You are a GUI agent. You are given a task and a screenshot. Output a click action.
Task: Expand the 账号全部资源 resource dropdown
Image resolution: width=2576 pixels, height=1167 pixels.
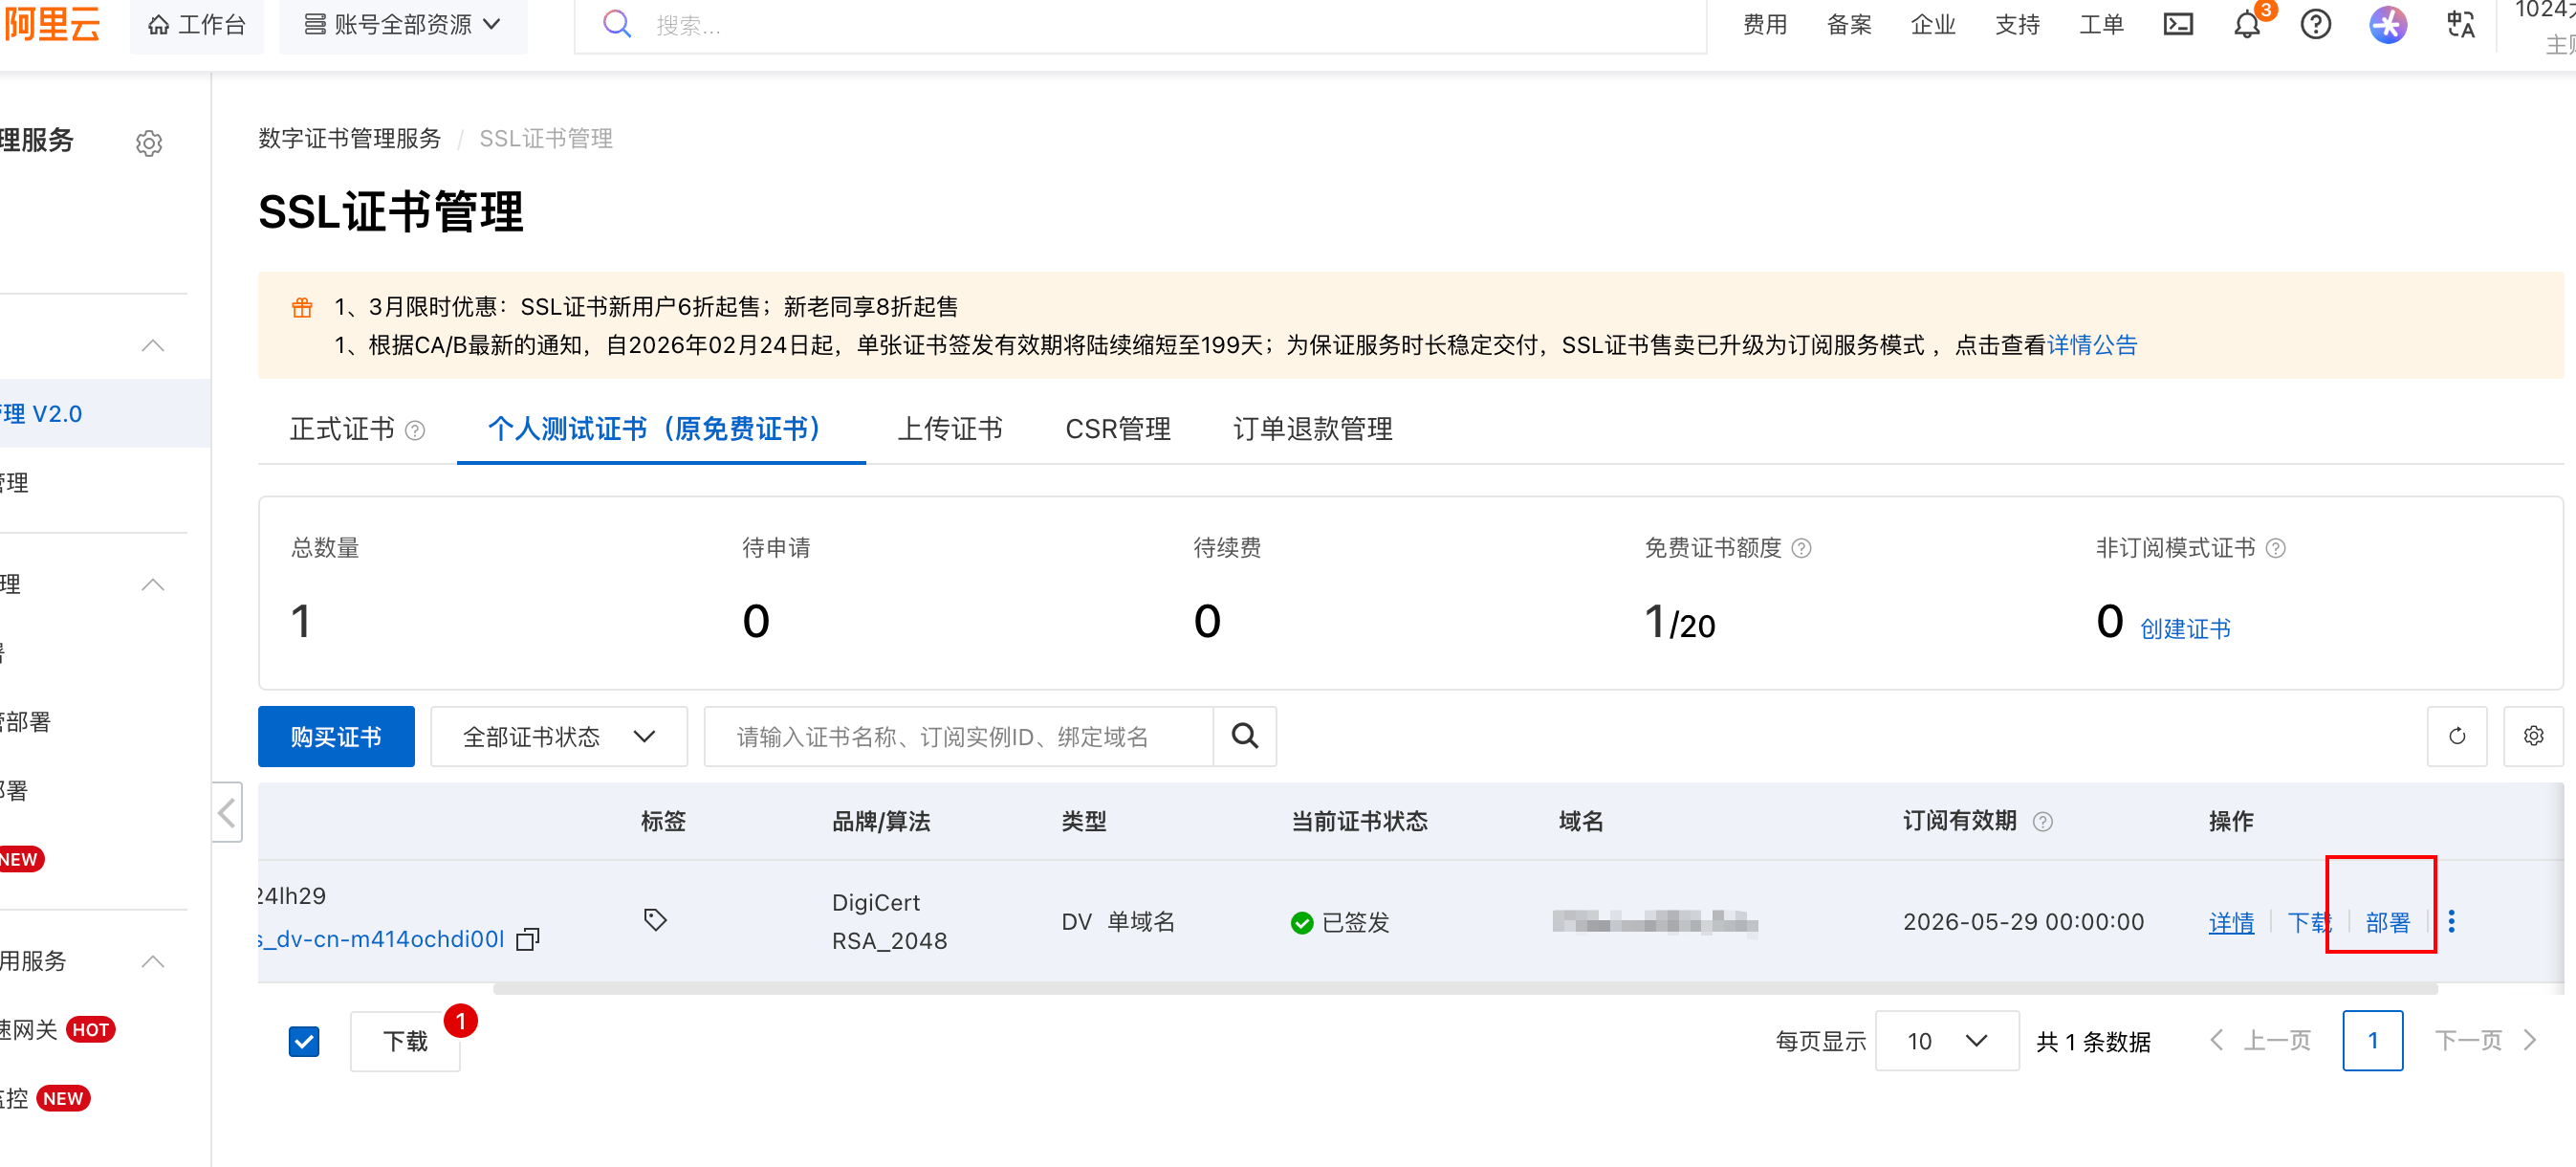pyautogui.click(x=402, y=24)
